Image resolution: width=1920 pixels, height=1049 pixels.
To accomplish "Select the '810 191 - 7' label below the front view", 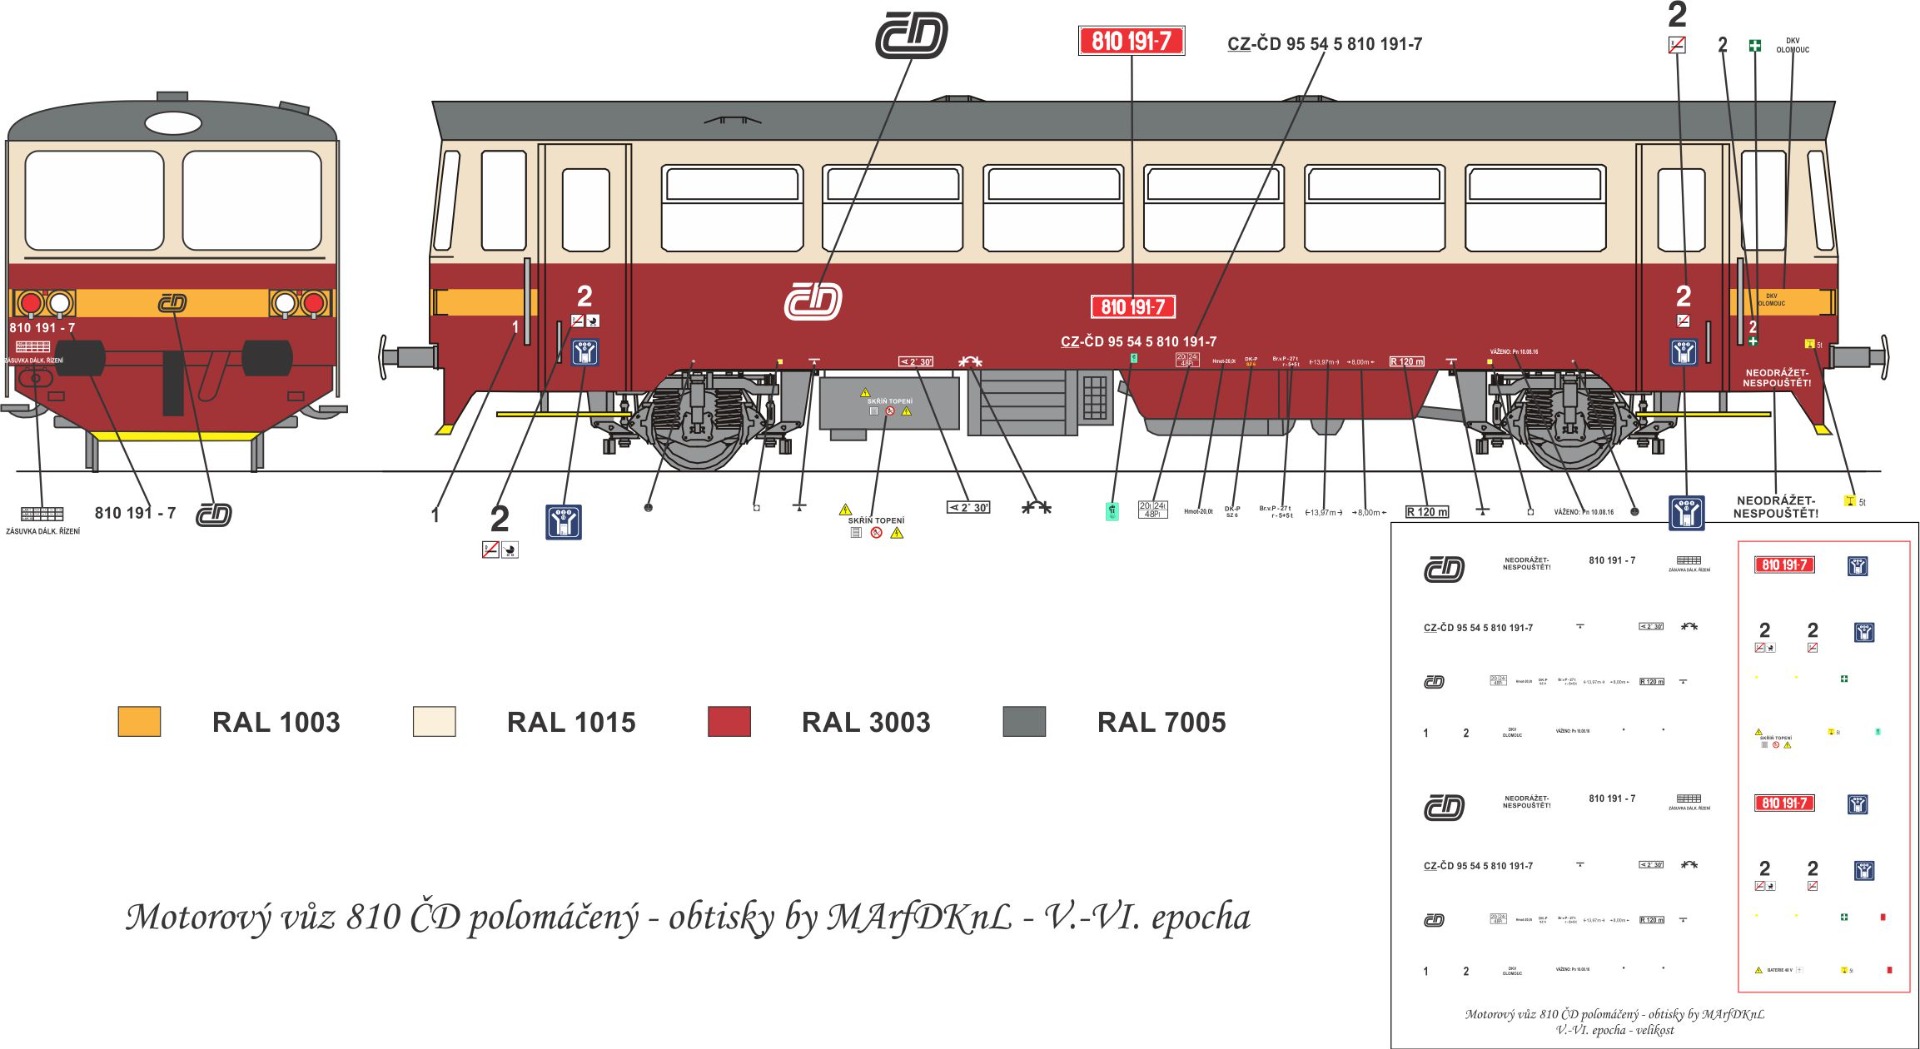I will (x=135, y=513).
